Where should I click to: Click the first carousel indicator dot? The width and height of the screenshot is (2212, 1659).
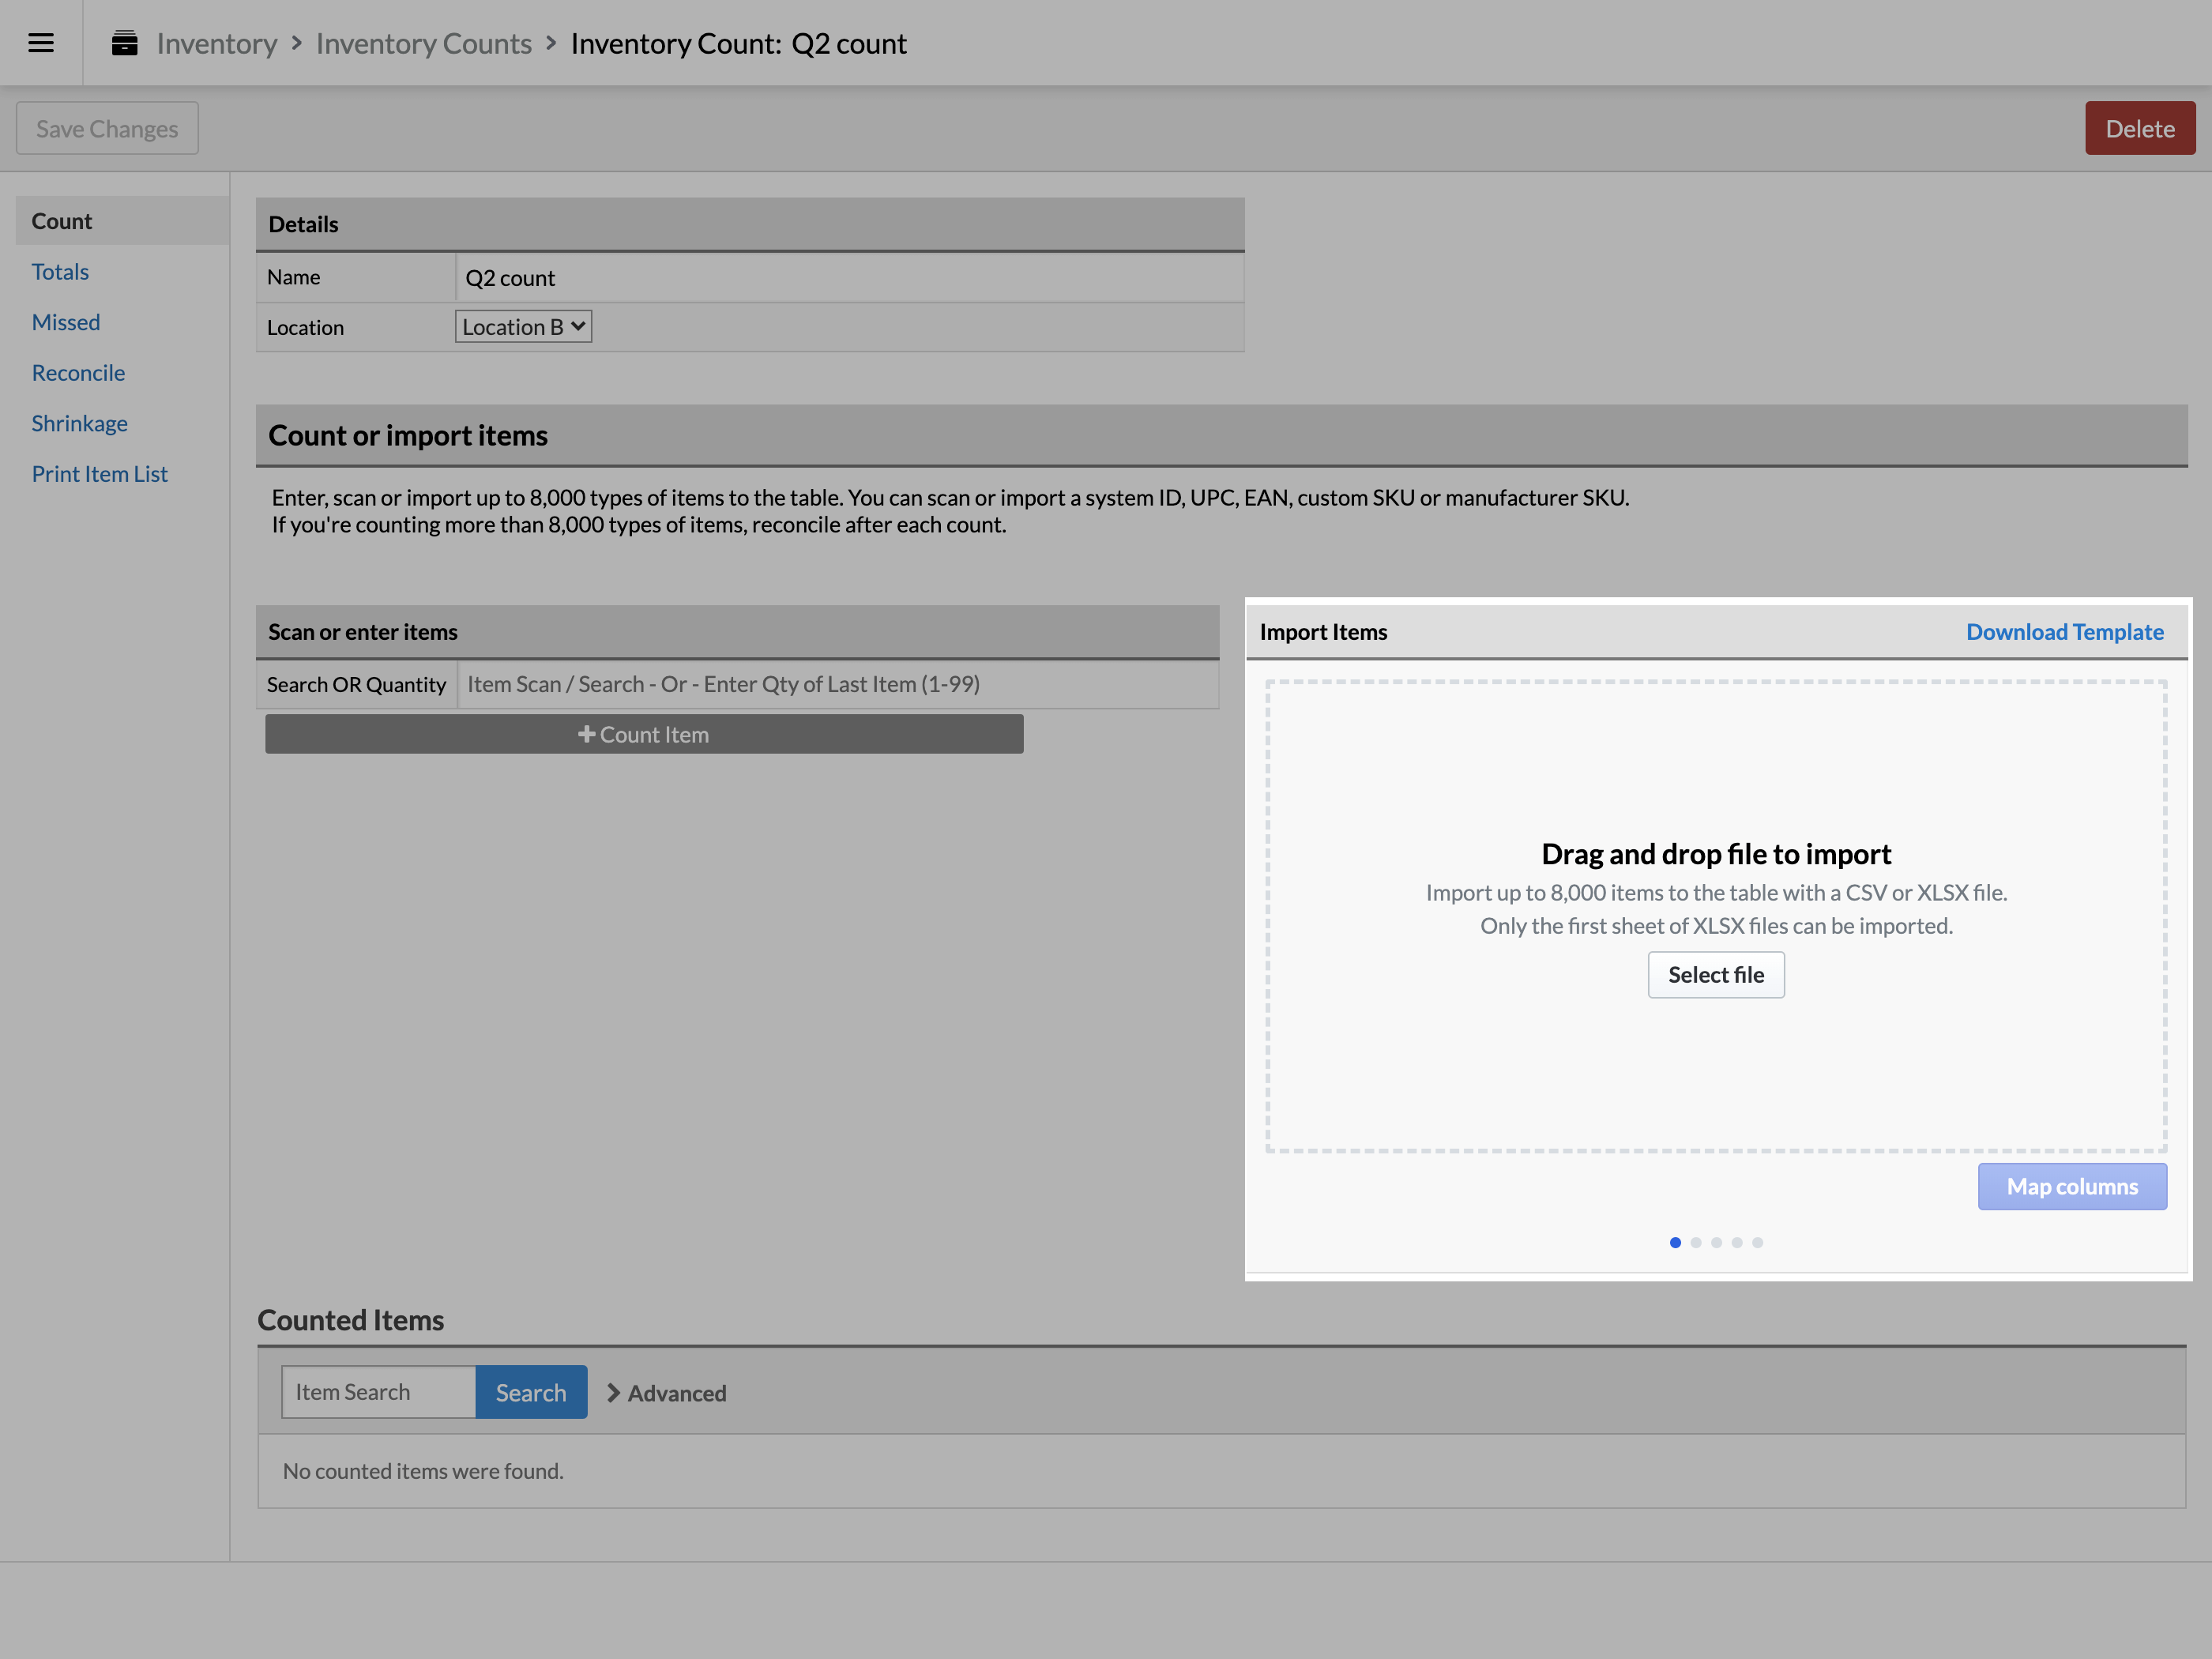click(1674, 1243)
